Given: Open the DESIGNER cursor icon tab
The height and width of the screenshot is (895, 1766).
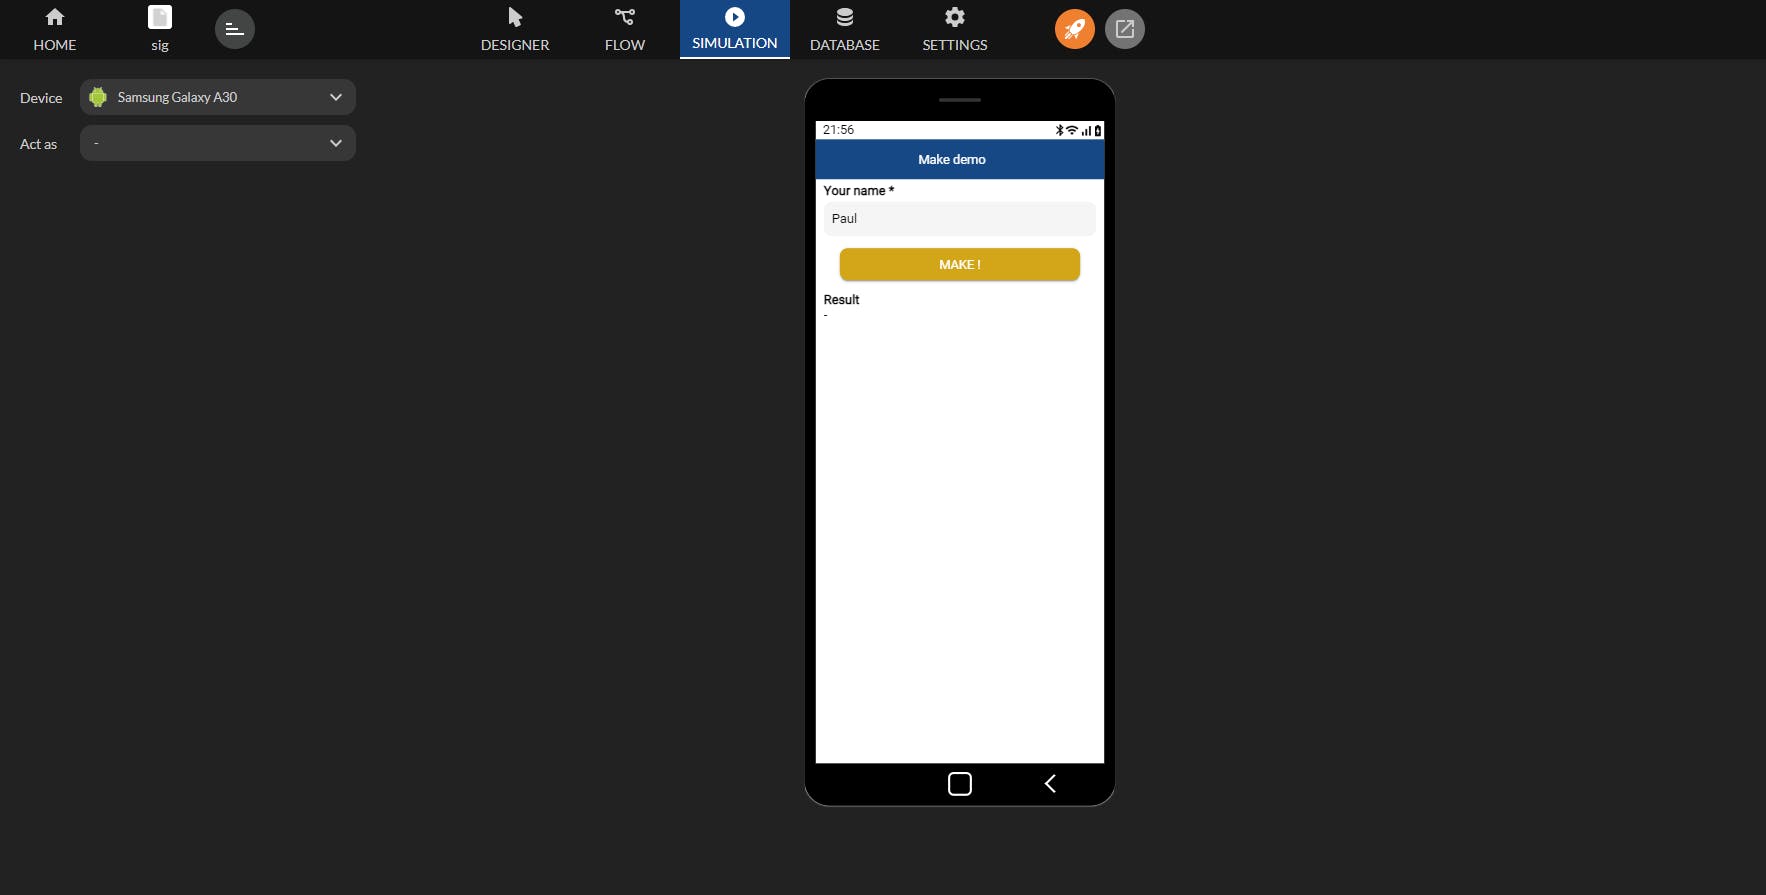Looking at the screenshot, I should 515,17.
